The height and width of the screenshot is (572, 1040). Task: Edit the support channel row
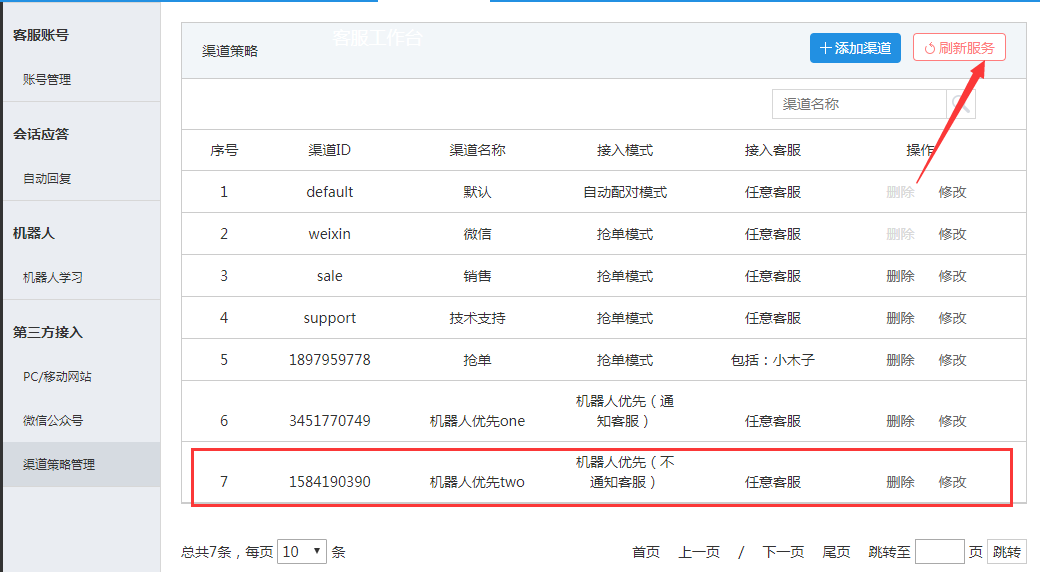pyautogui.click(x=952, y=318)
